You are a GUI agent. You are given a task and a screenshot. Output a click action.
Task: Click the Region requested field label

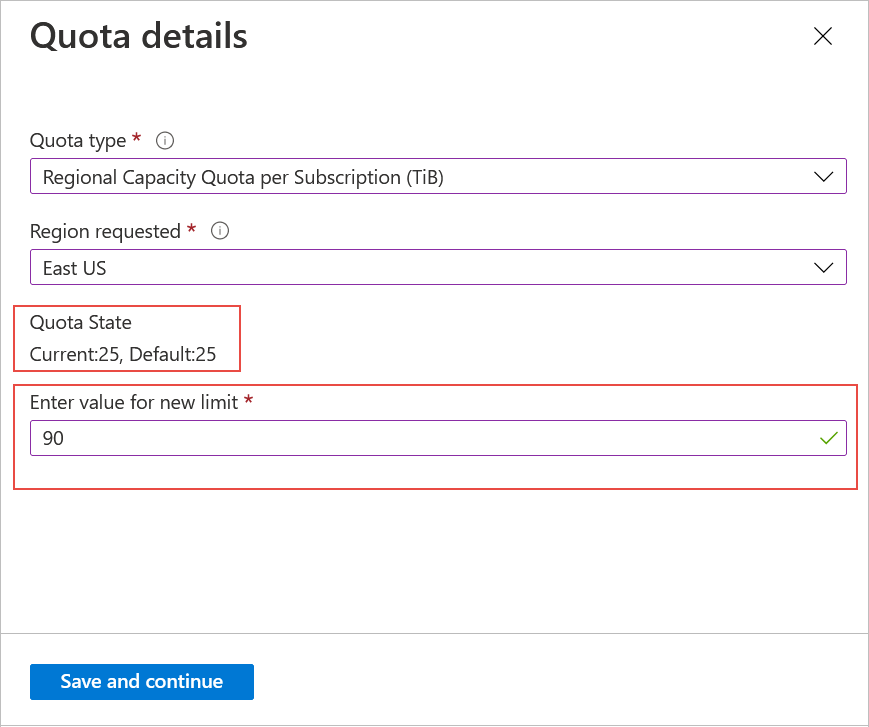tap(105, 231)
